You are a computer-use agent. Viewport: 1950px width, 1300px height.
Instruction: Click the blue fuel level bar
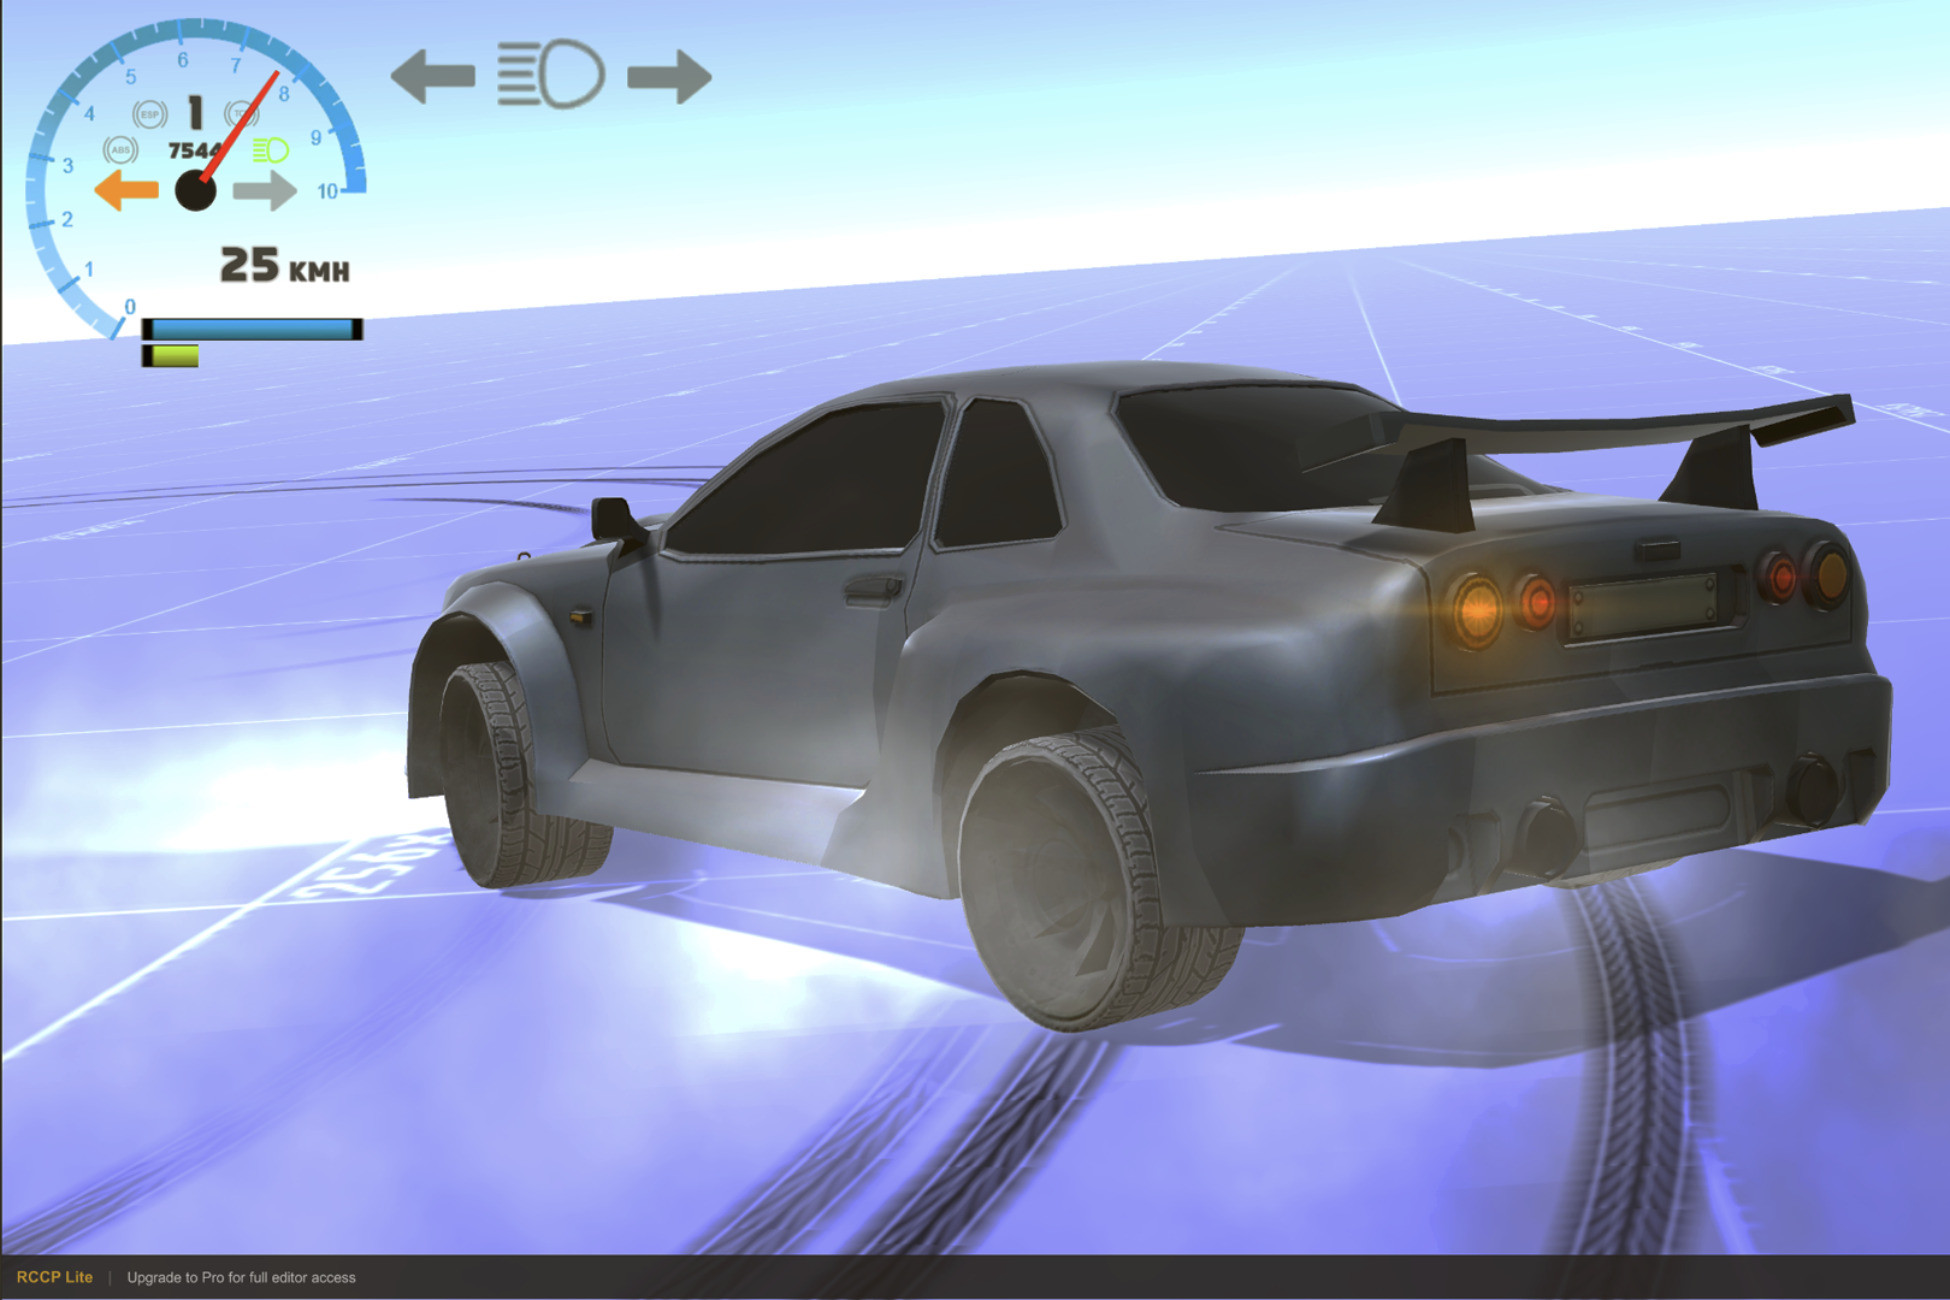point(252,327)
